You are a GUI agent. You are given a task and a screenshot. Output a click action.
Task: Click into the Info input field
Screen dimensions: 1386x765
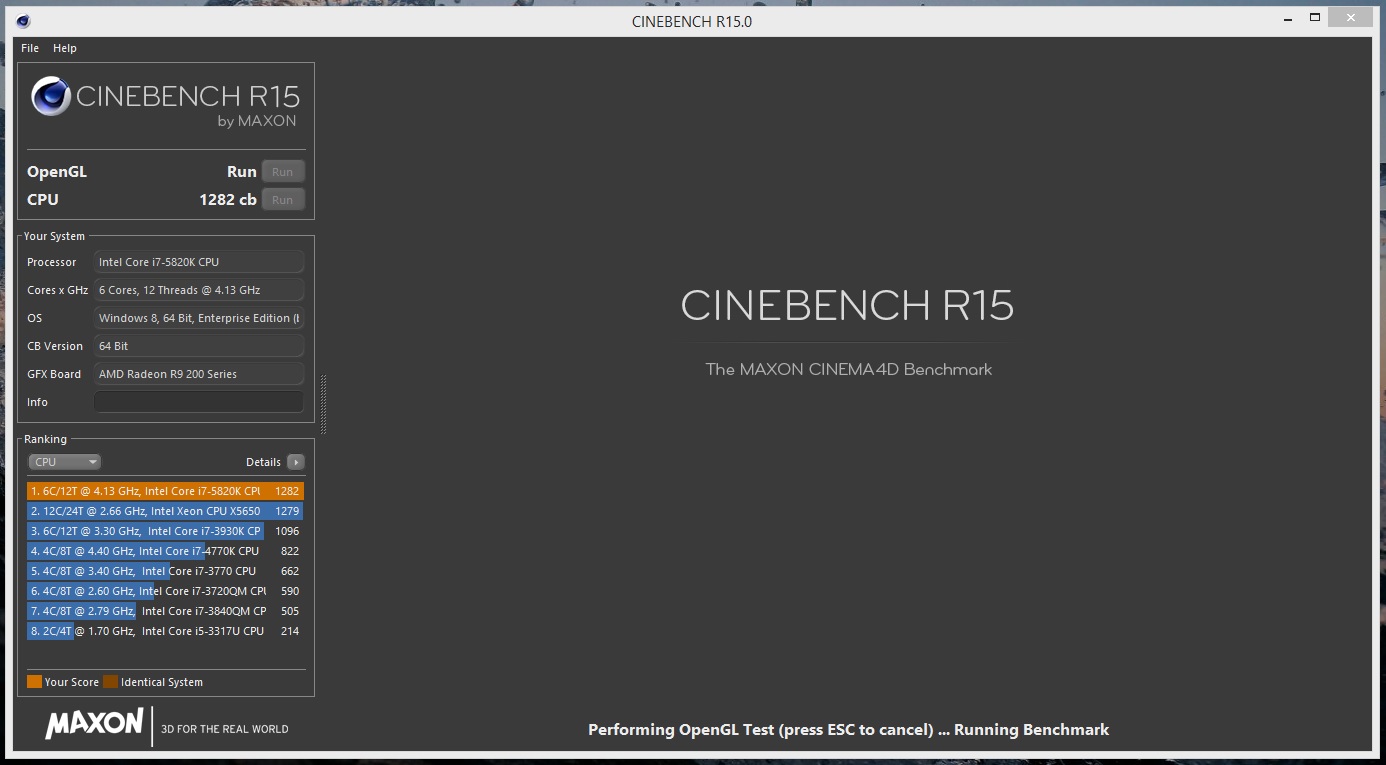point(199,402)
